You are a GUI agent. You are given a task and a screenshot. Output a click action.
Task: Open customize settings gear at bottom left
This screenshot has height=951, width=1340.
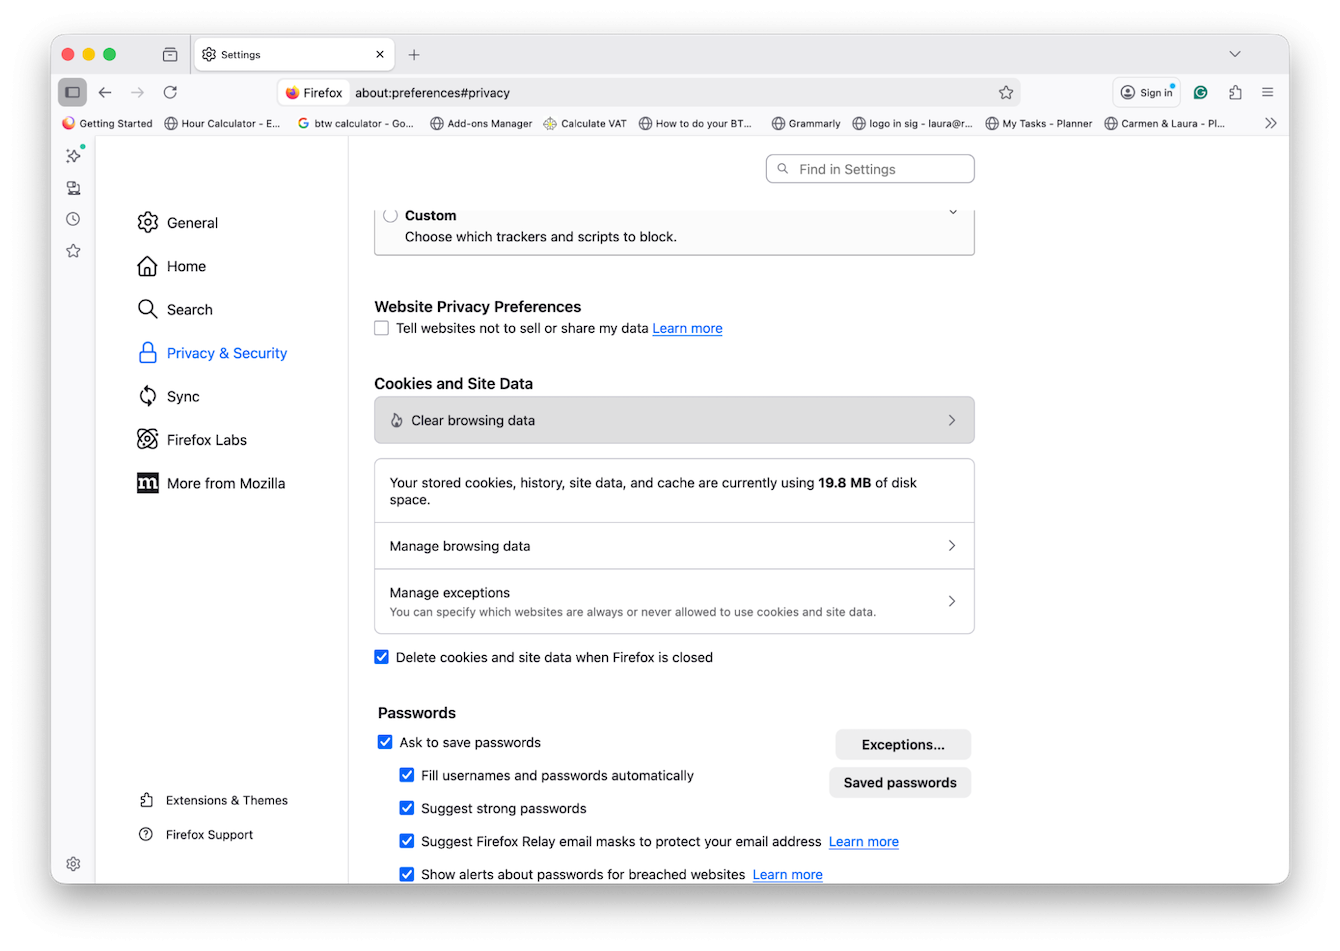tap(73, 863)
